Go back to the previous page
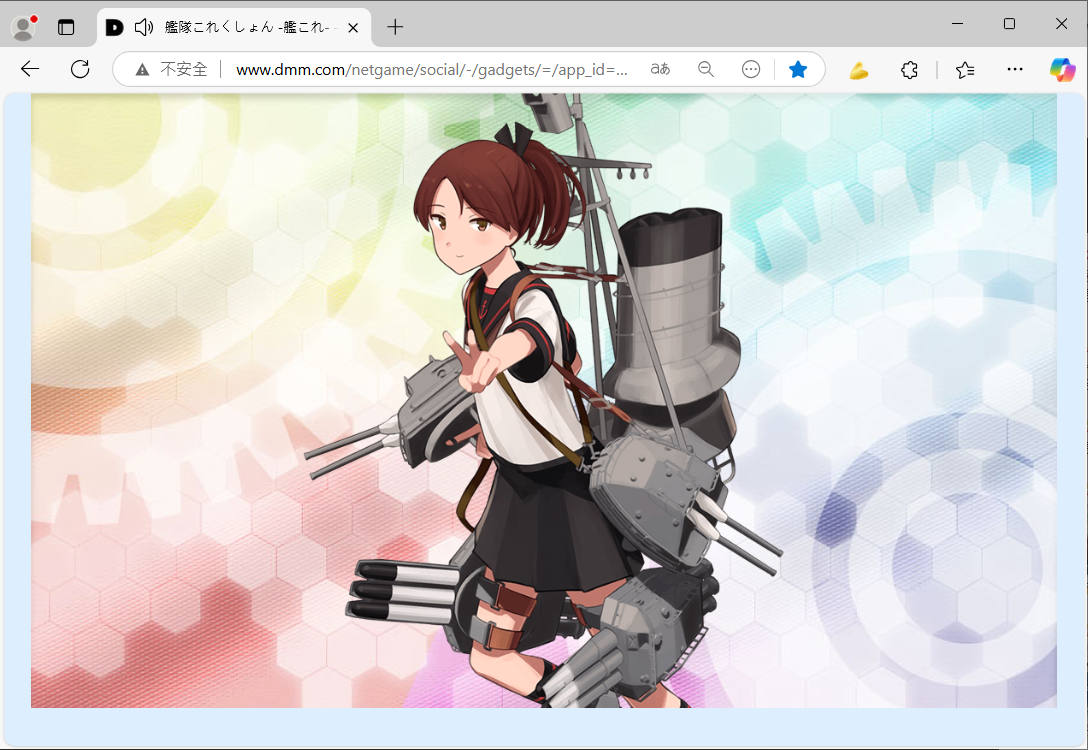Image resolution: width=1088 pixels, height=750 pixels. 30,69
